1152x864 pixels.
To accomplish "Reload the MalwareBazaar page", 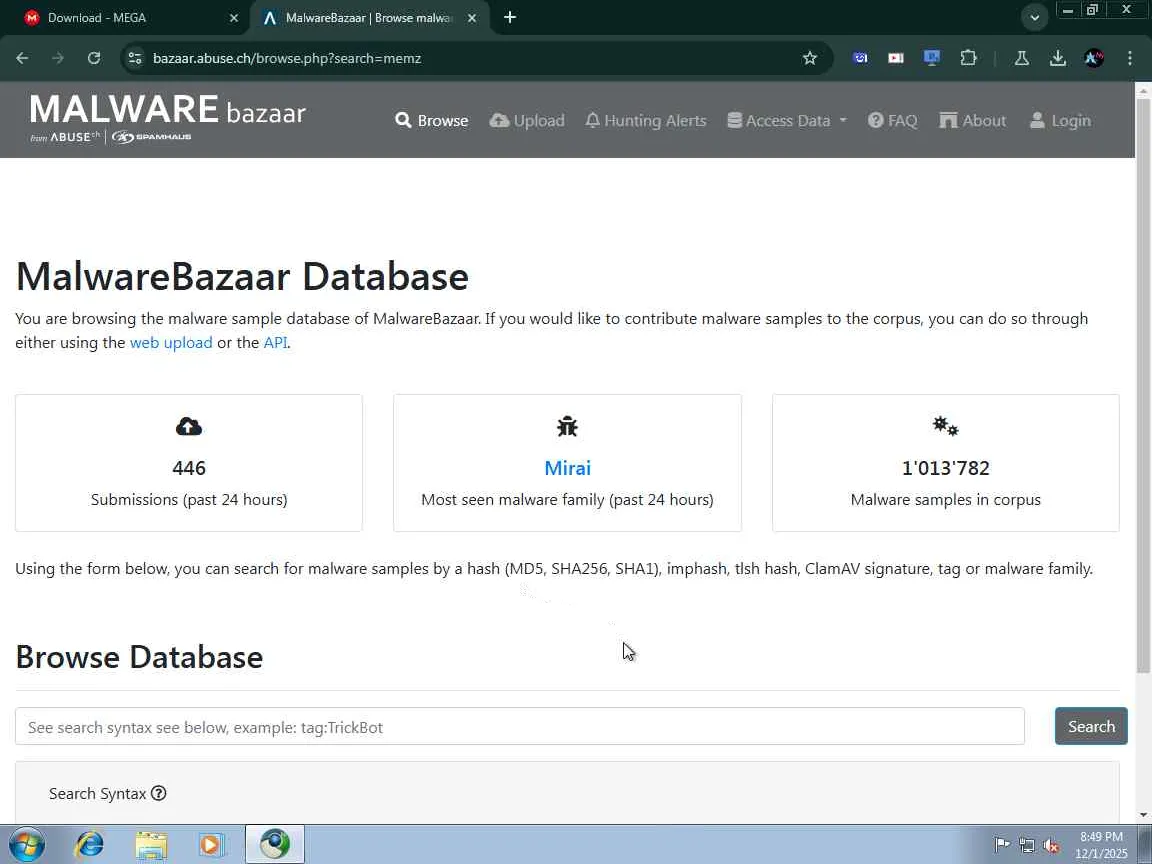I will 93,58.
